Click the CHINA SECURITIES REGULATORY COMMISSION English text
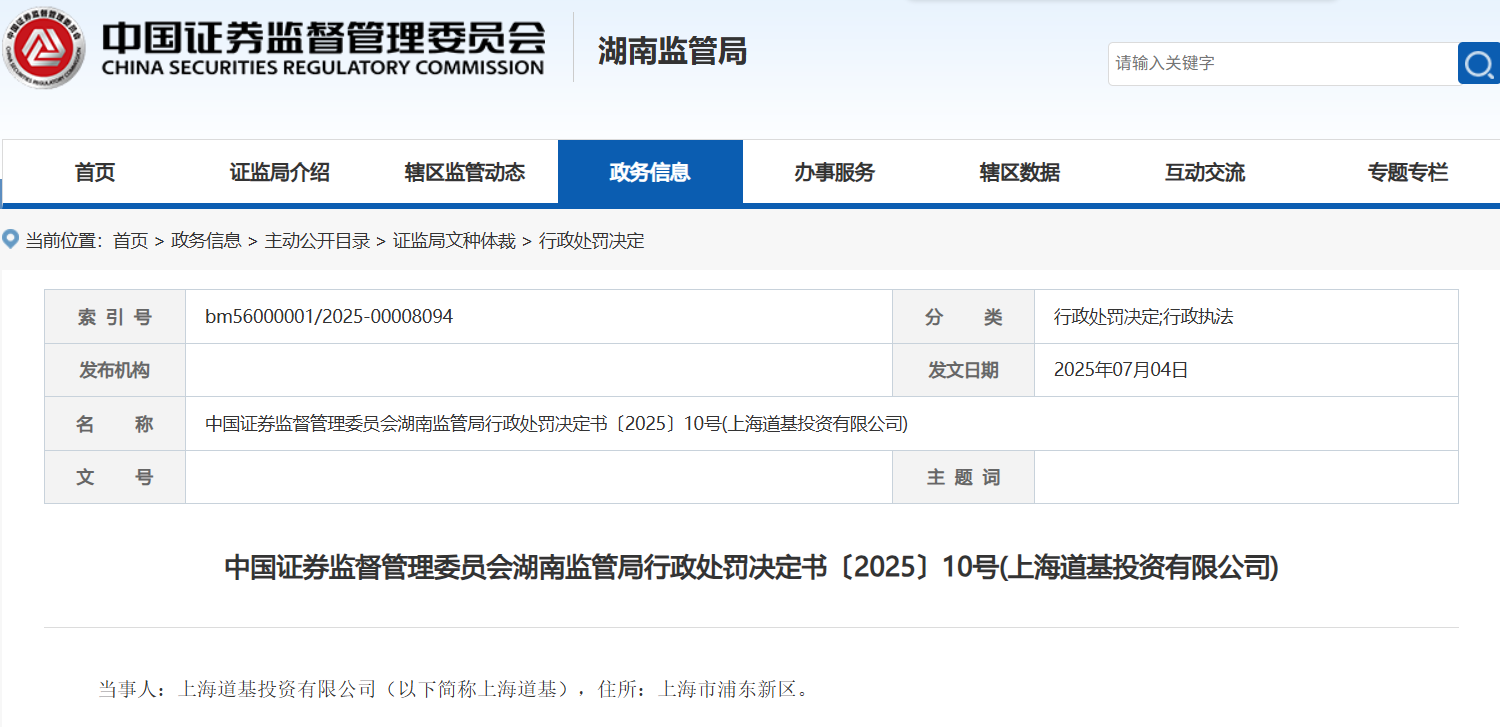This screenshot has width=1500, height=727. coord(323,68)
